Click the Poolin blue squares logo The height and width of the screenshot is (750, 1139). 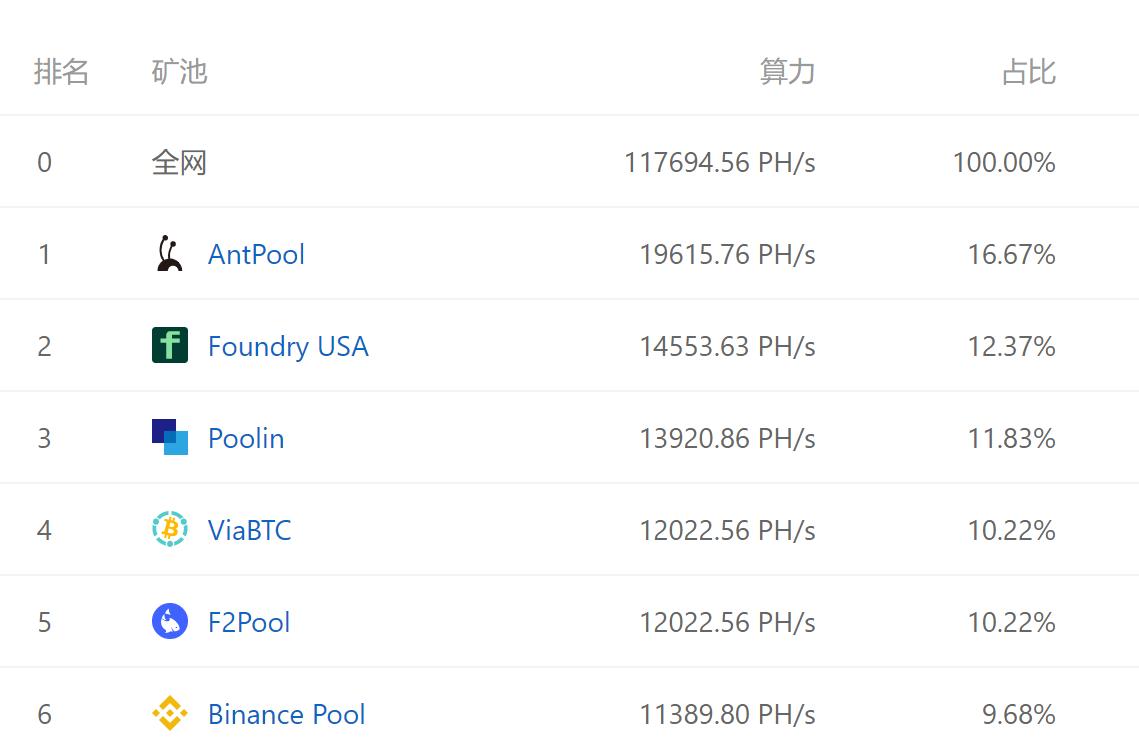(x=169, y=437)
